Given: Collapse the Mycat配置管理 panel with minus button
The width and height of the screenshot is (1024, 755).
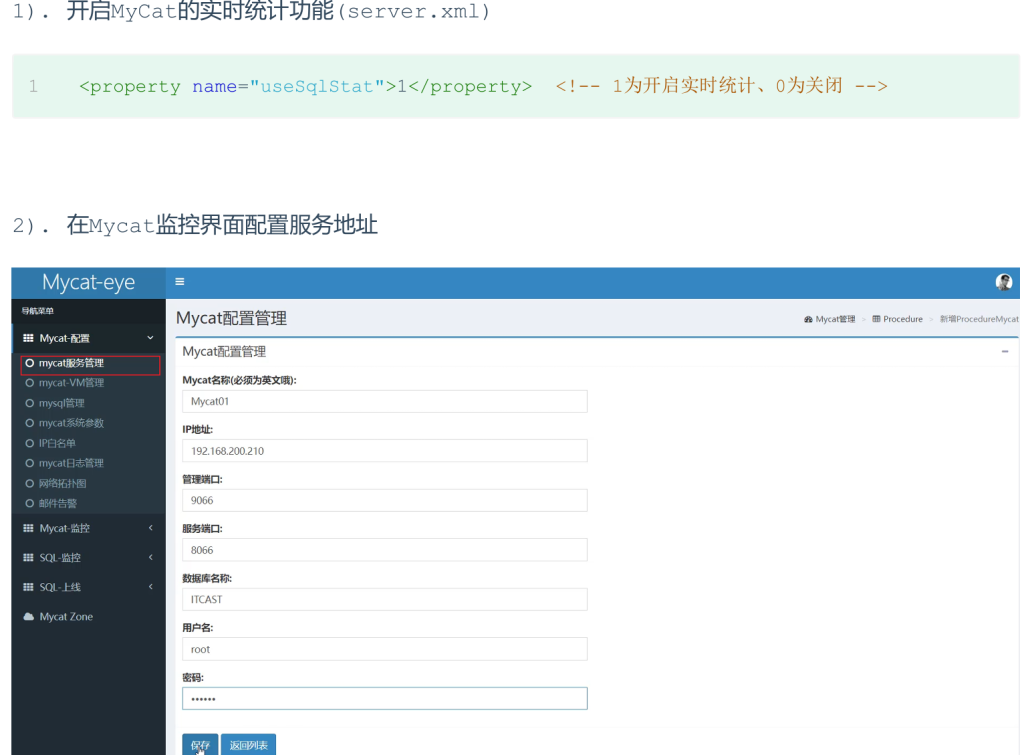Looking at the screenshot, I should click(x=1004, y=352).
